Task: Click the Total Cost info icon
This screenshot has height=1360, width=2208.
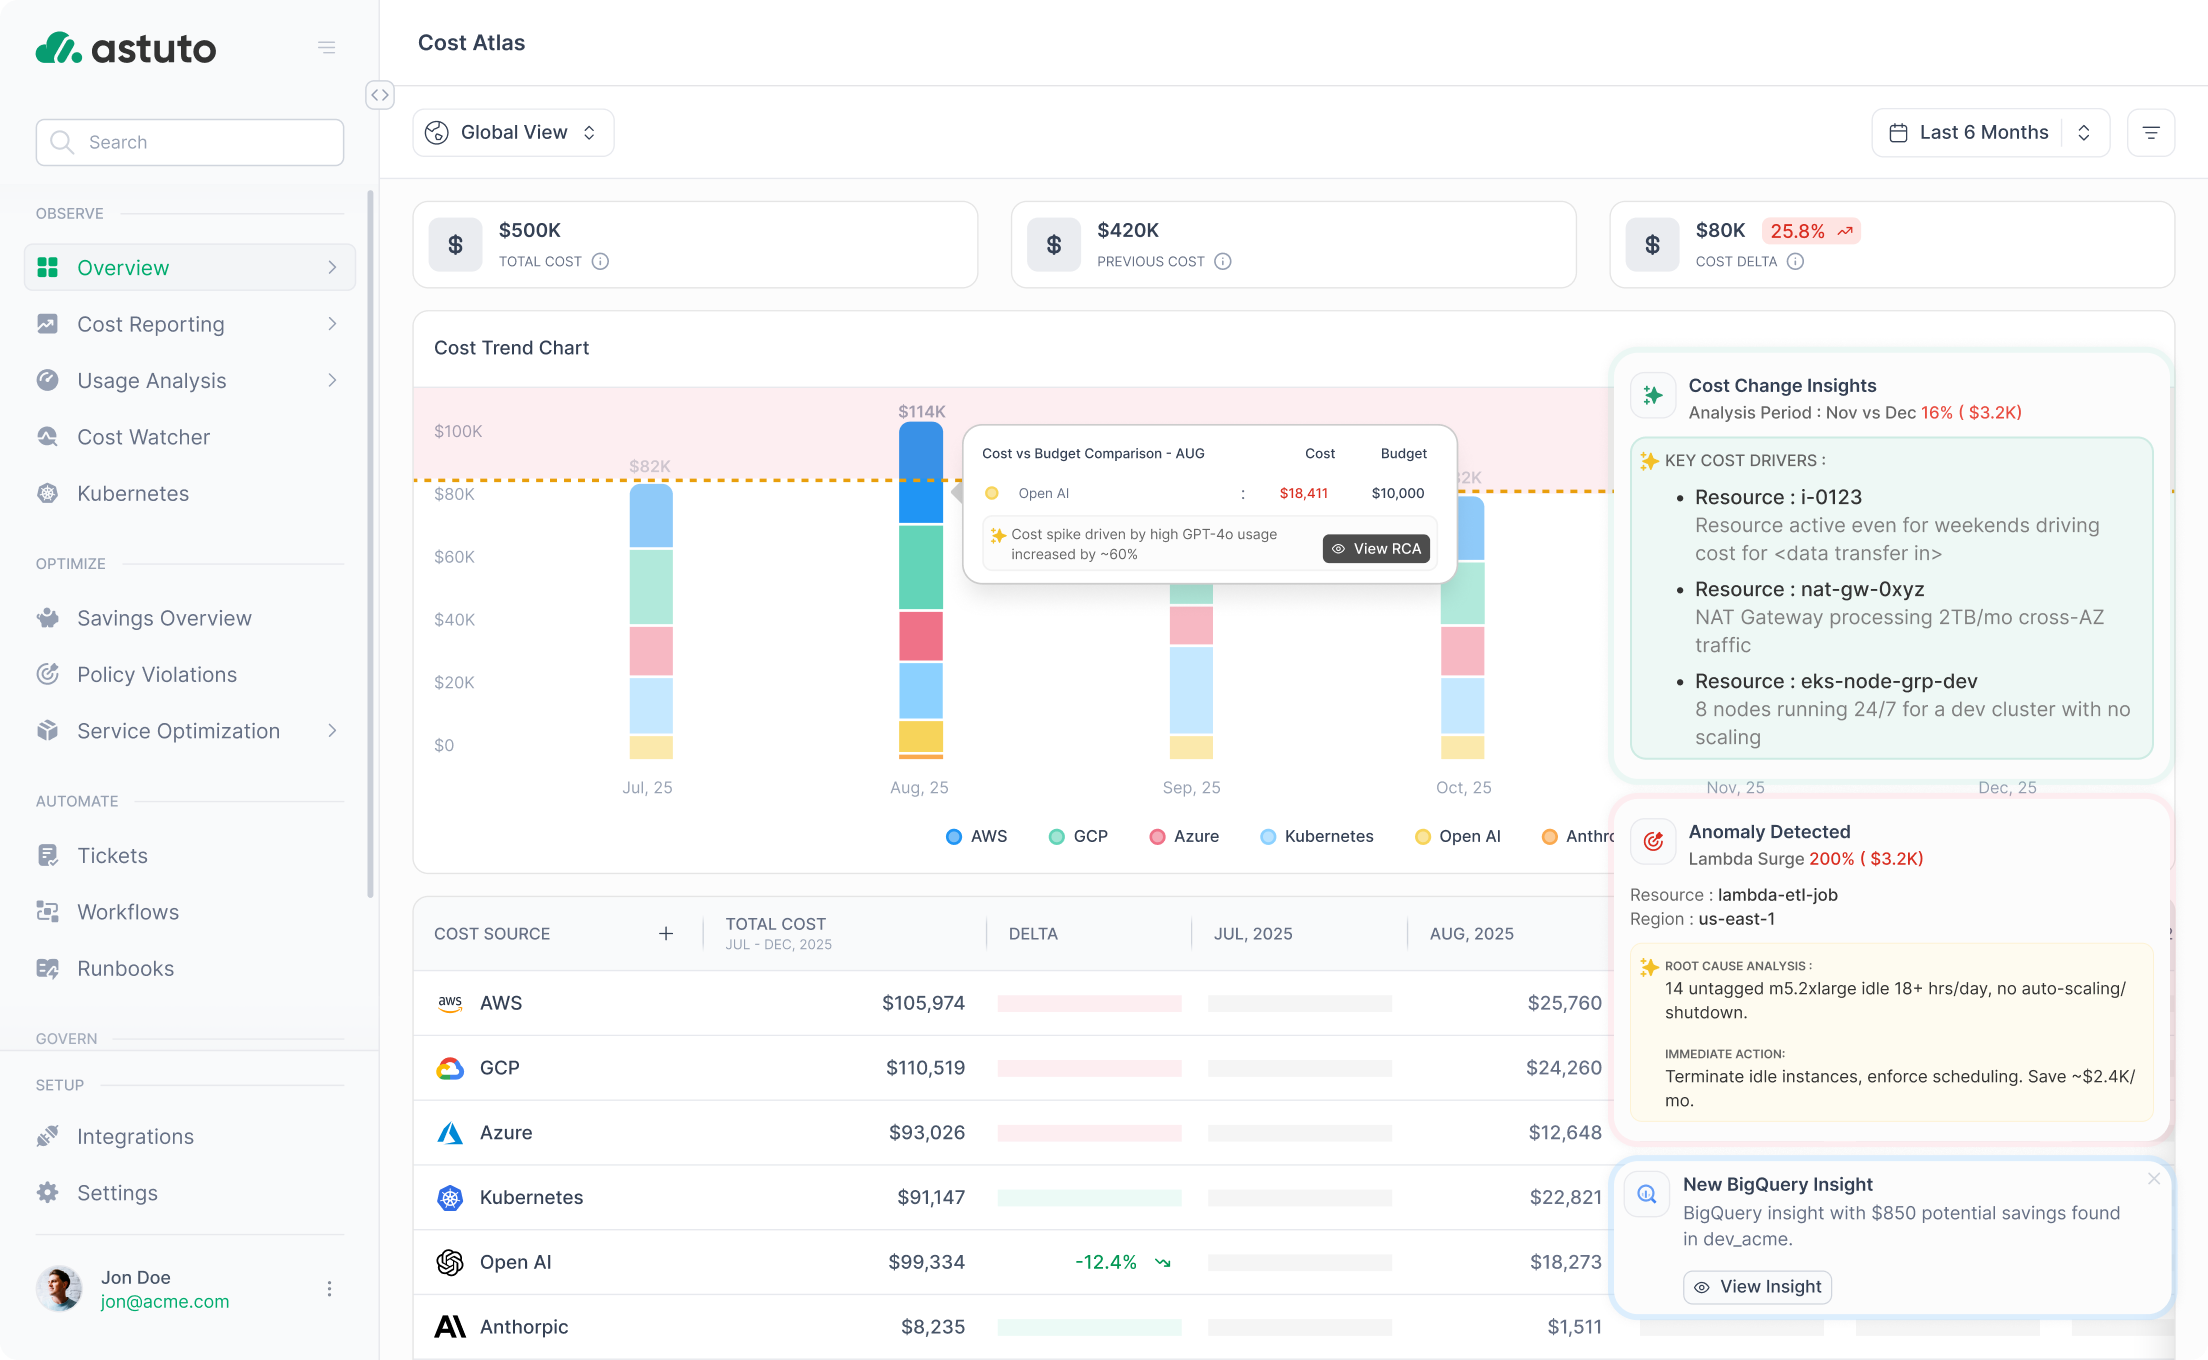Action: (600, 262)
